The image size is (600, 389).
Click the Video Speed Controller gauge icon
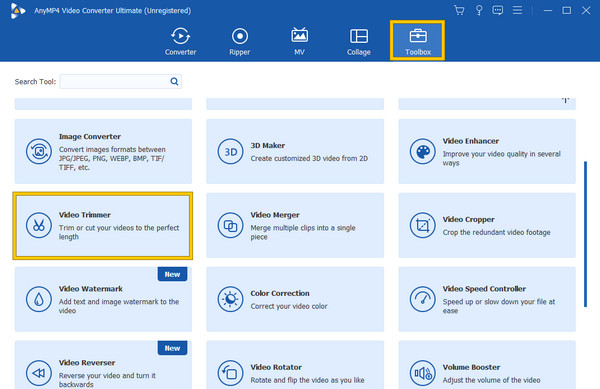[x=422, y=299]
